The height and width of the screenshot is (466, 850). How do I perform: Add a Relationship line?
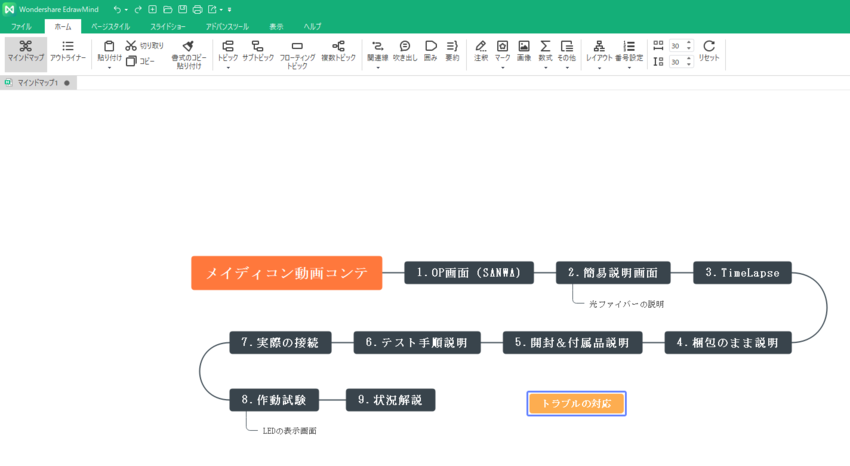coord(377,50)
